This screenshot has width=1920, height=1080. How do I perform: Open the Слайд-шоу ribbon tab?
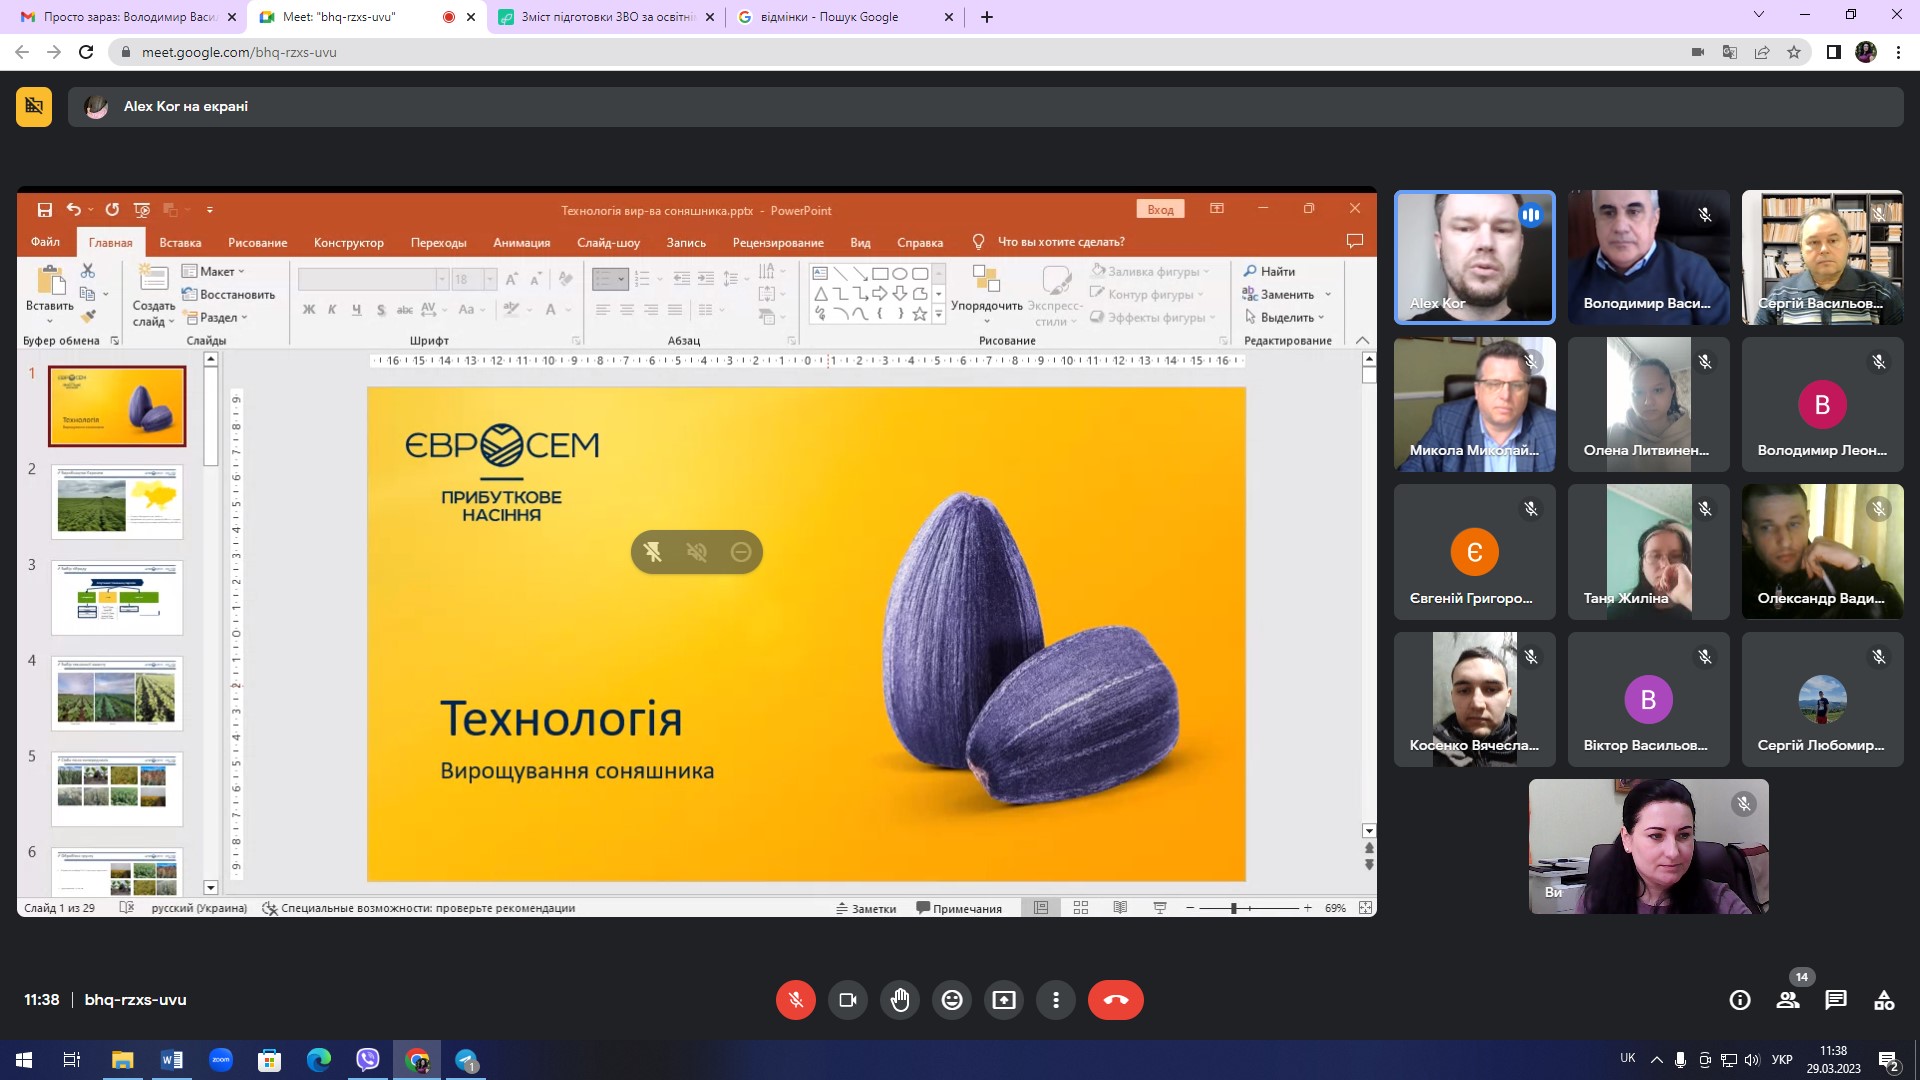(608, 242)
